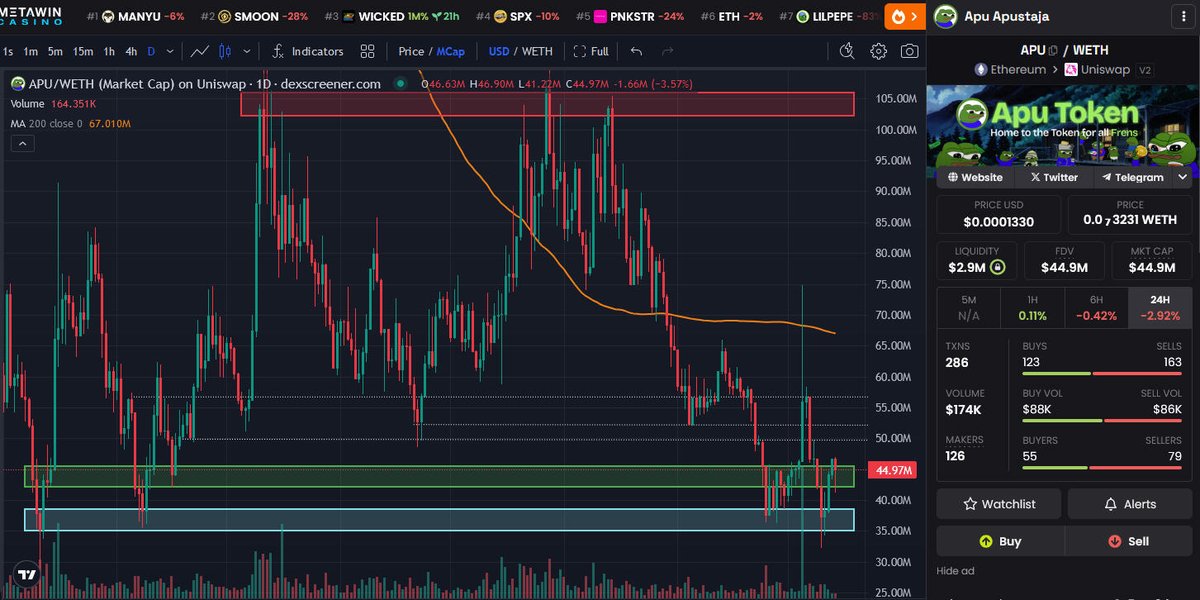Image resolution: width=1200 pixels, height=600 pixels.
Task: Open trending token #6 ETH
Action: pos(732,17)
